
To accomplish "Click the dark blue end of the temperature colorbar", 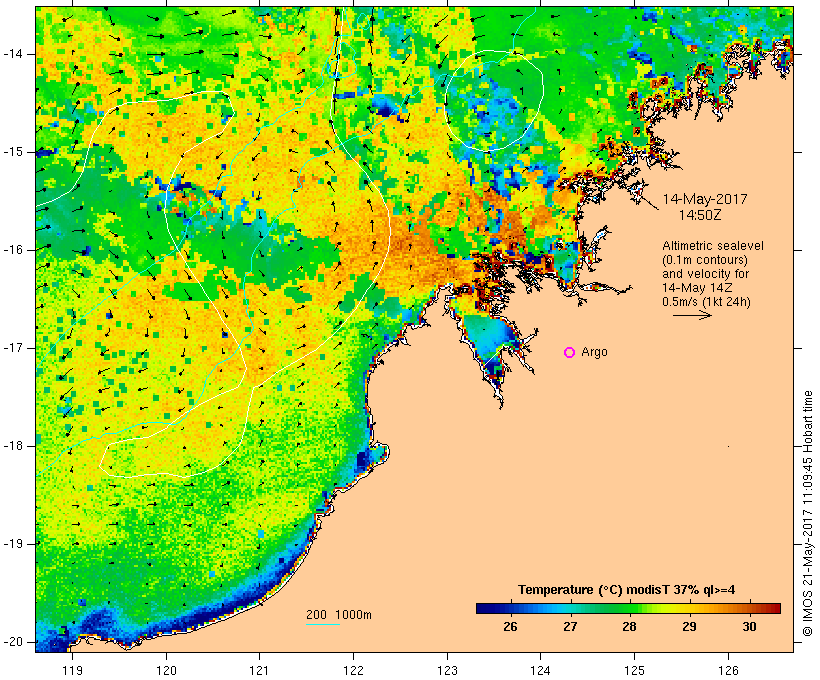I will 484,608.
